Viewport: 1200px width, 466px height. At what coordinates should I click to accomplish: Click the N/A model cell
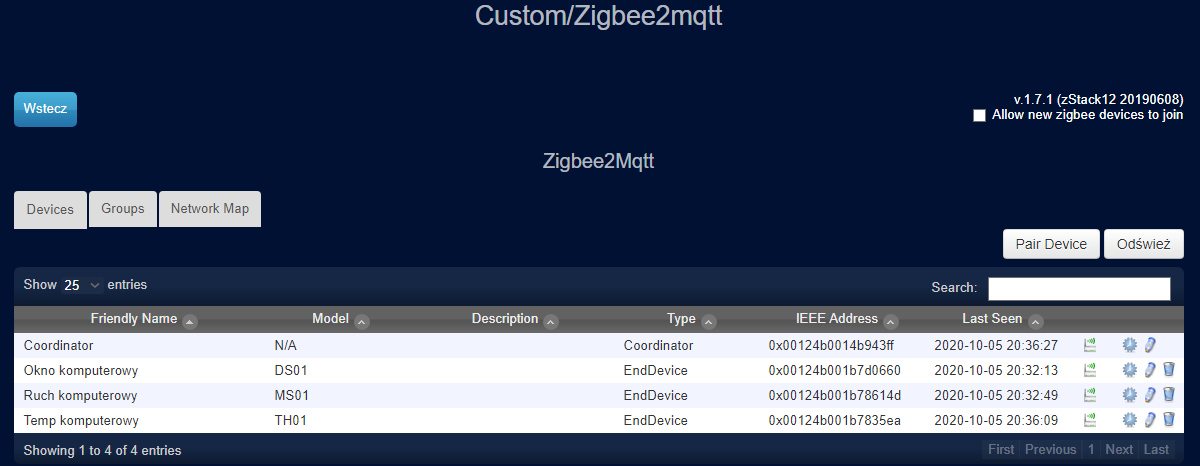tap(285, 345)
